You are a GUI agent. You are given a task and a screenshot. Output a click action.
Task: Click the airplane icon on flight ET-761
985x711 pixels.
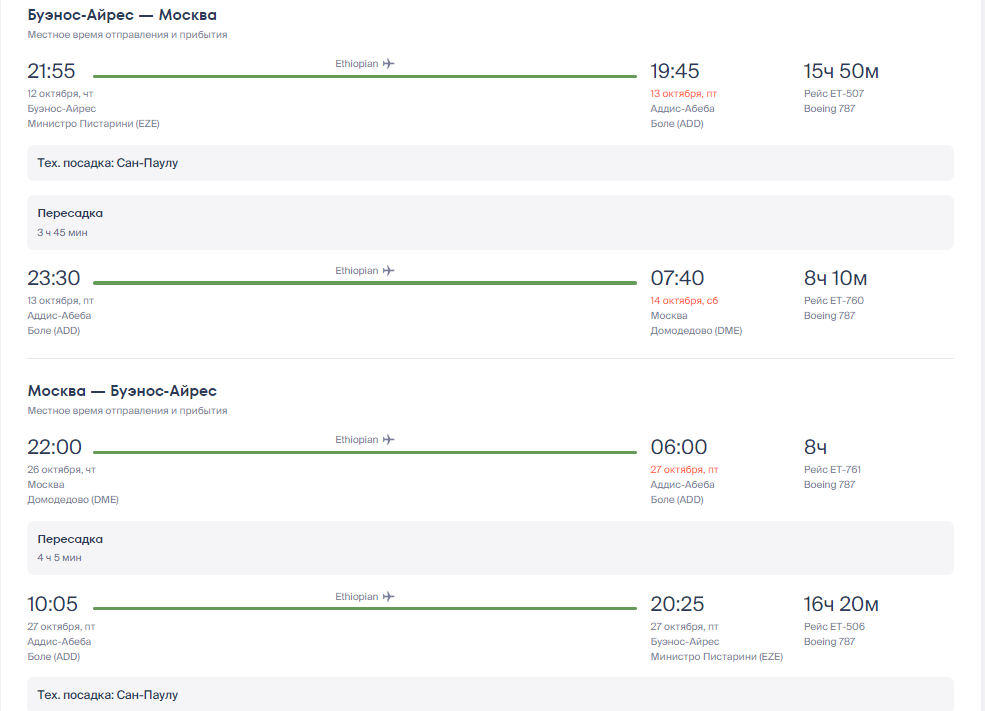[388, 440]
